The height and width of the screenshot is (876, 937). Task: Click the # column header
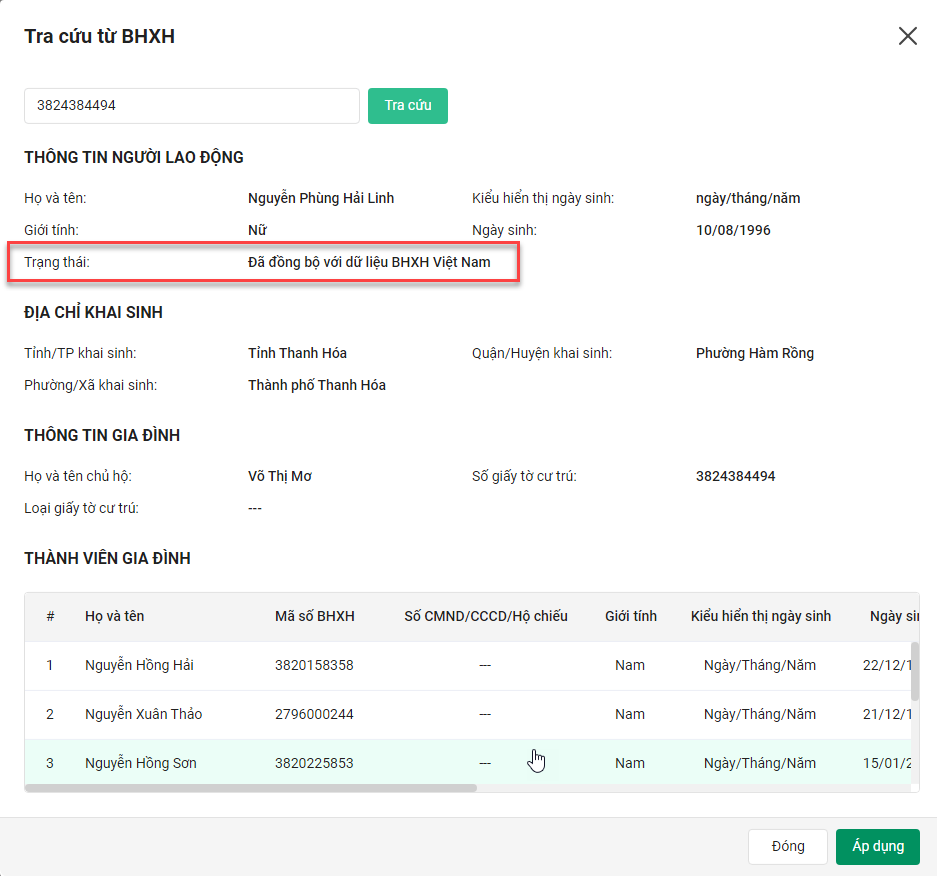click(50, 616)
